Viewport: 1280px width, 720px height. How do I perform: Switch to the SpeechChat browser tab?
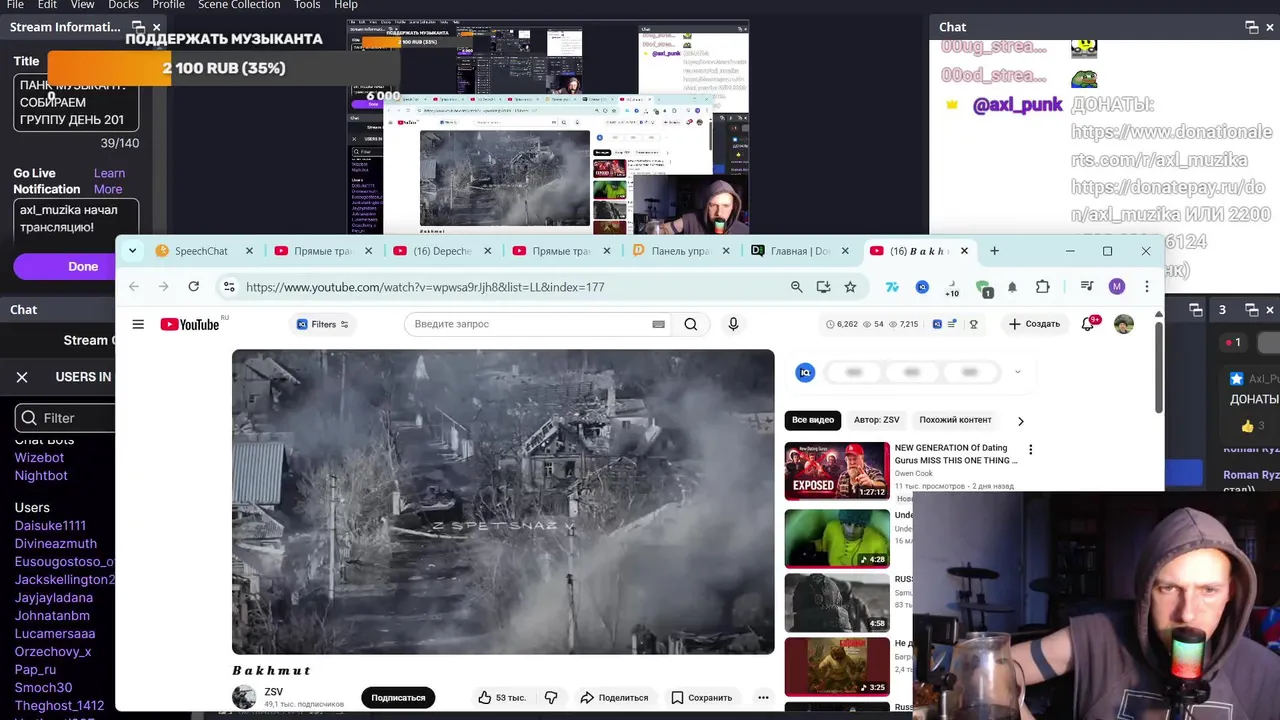(x=202, y=251)
